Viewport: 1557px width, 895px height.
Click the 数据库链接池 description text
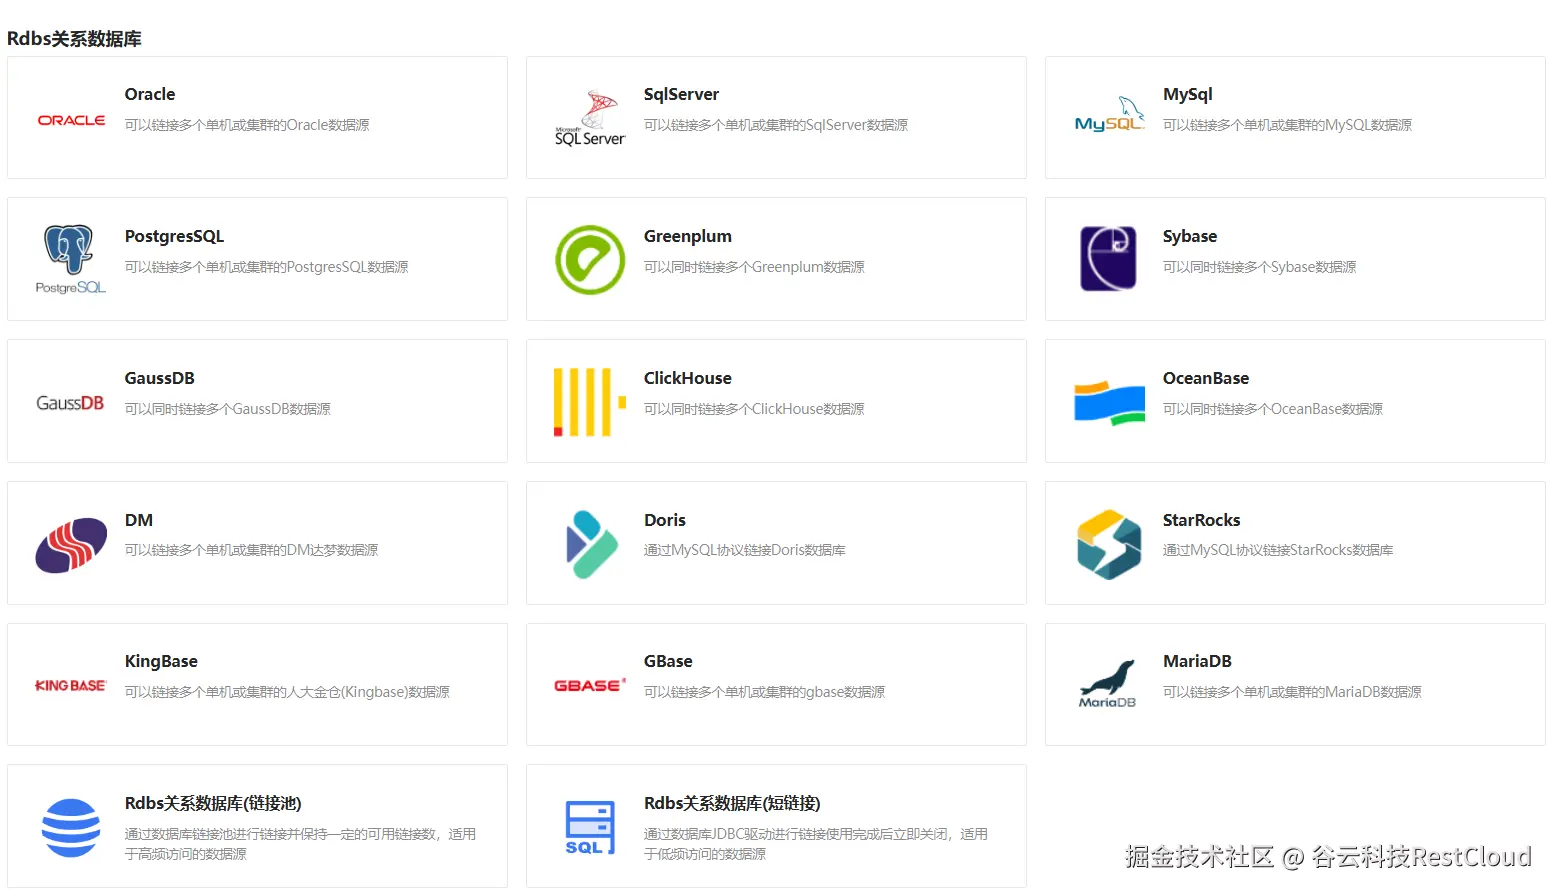300,844
